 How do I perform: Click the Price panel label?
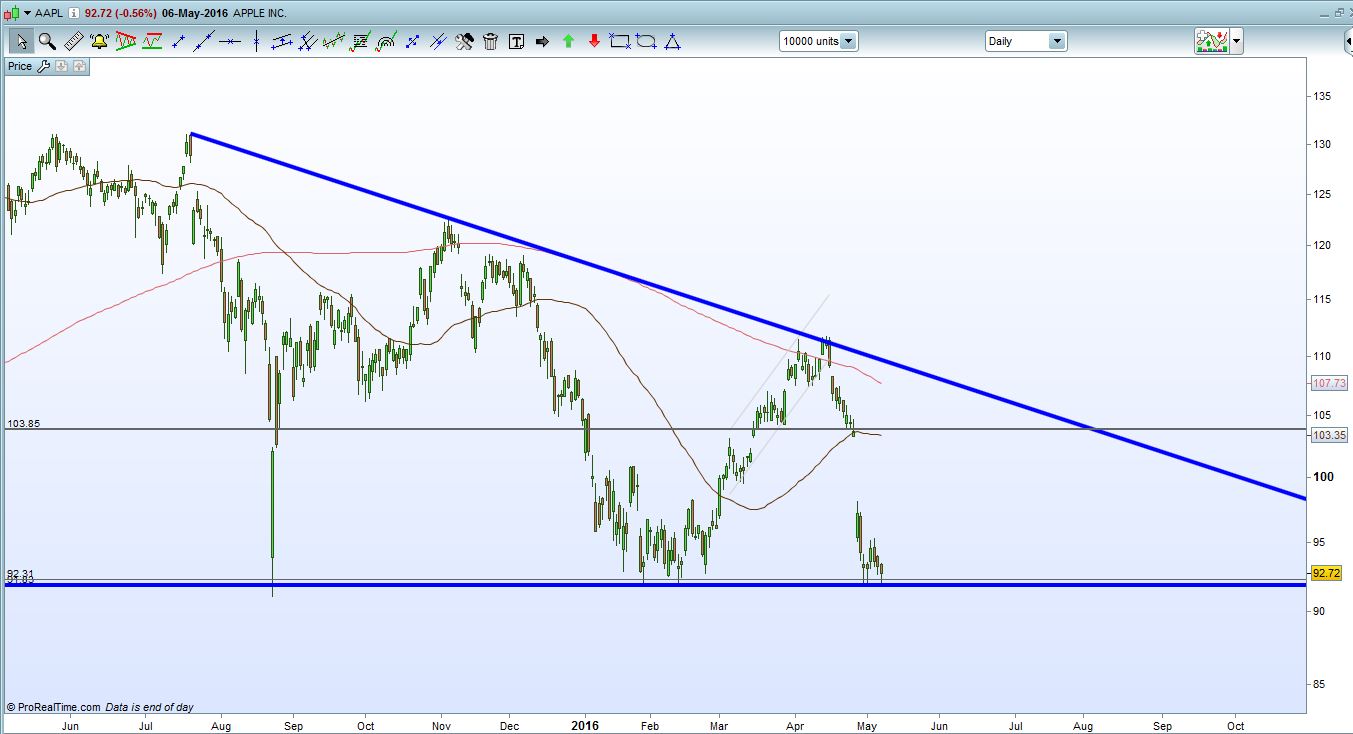coord(20,66)
